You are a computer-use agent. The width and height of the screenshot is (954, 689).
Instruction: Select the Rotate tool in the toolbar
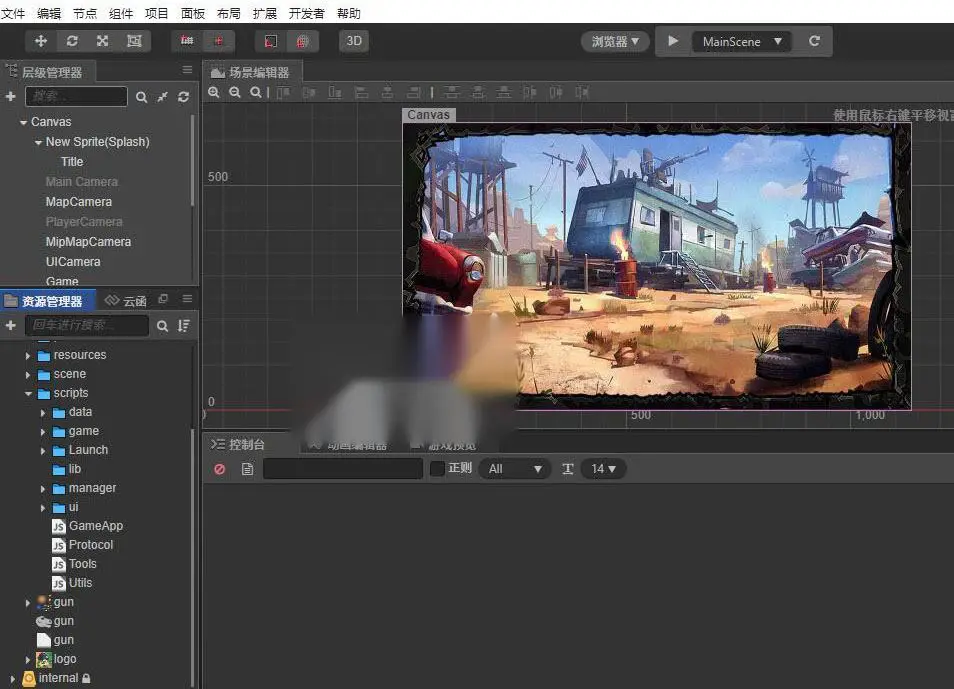pyautogui.click(x=72, y=41)
